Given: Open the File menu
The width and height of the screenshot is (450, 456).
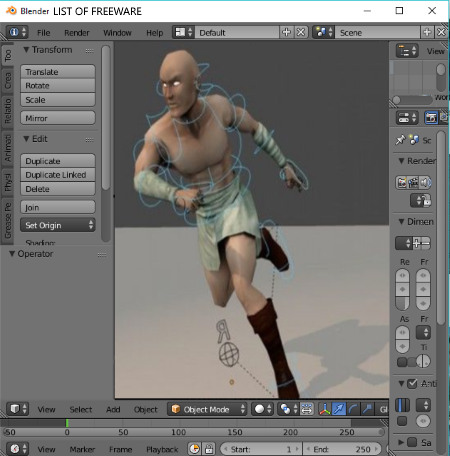Looking at the screenshot, I should 44,33.
